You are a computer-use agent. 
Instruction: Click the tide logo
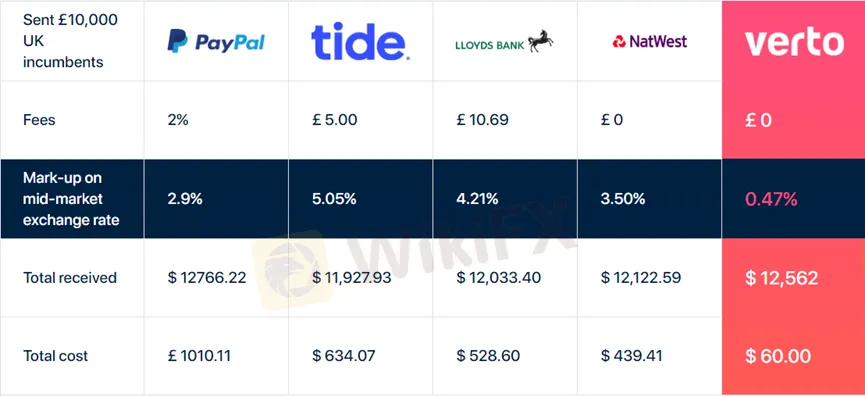(360, 41)
